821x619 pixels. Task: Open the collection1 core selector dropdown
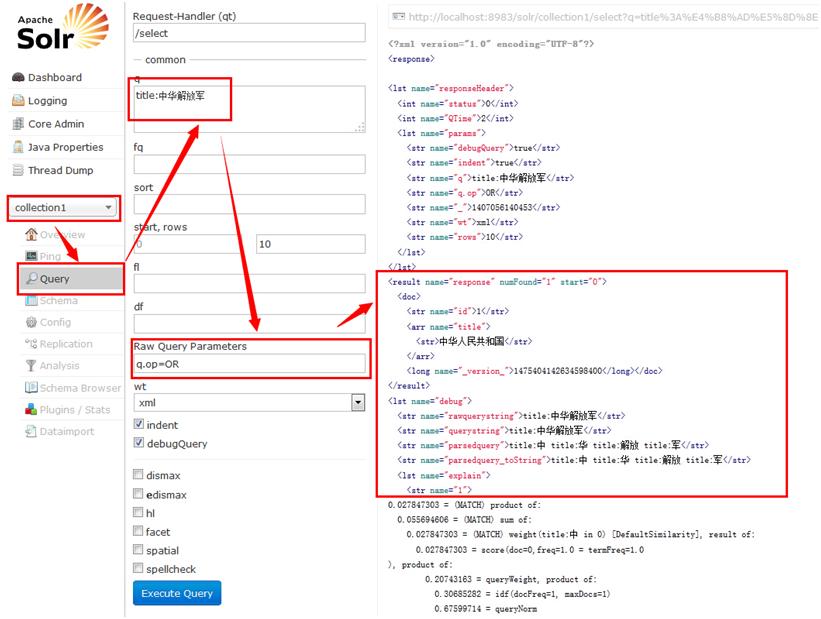pyautogui.click(x=63, y=208)
